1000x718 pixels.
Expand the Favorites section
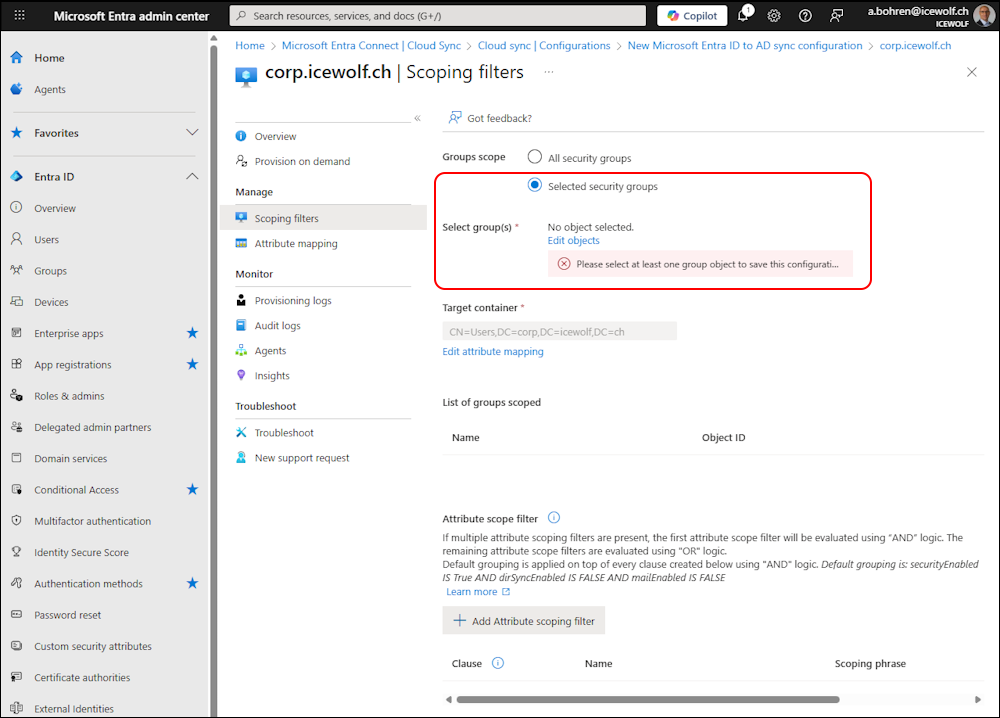click(x=192, y=133)
